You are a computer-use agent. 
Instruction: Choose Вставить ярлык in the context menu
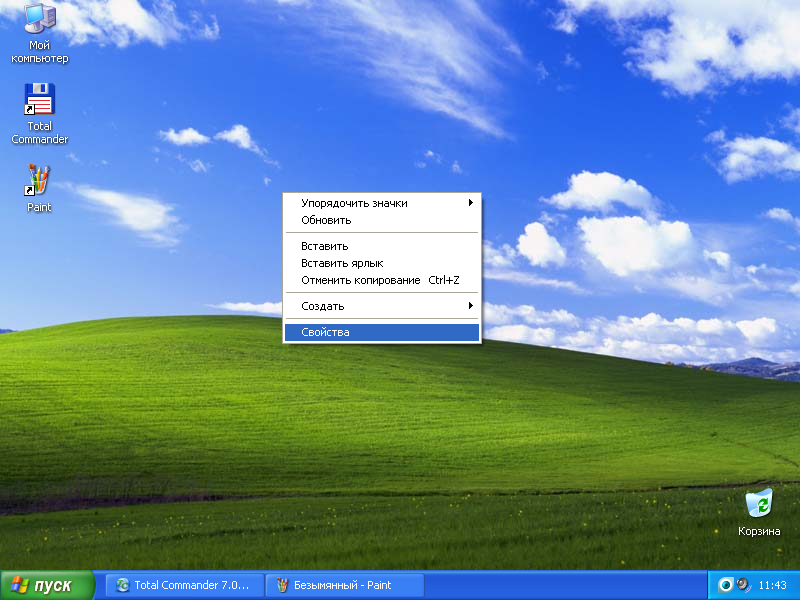(x=382, y=263)
